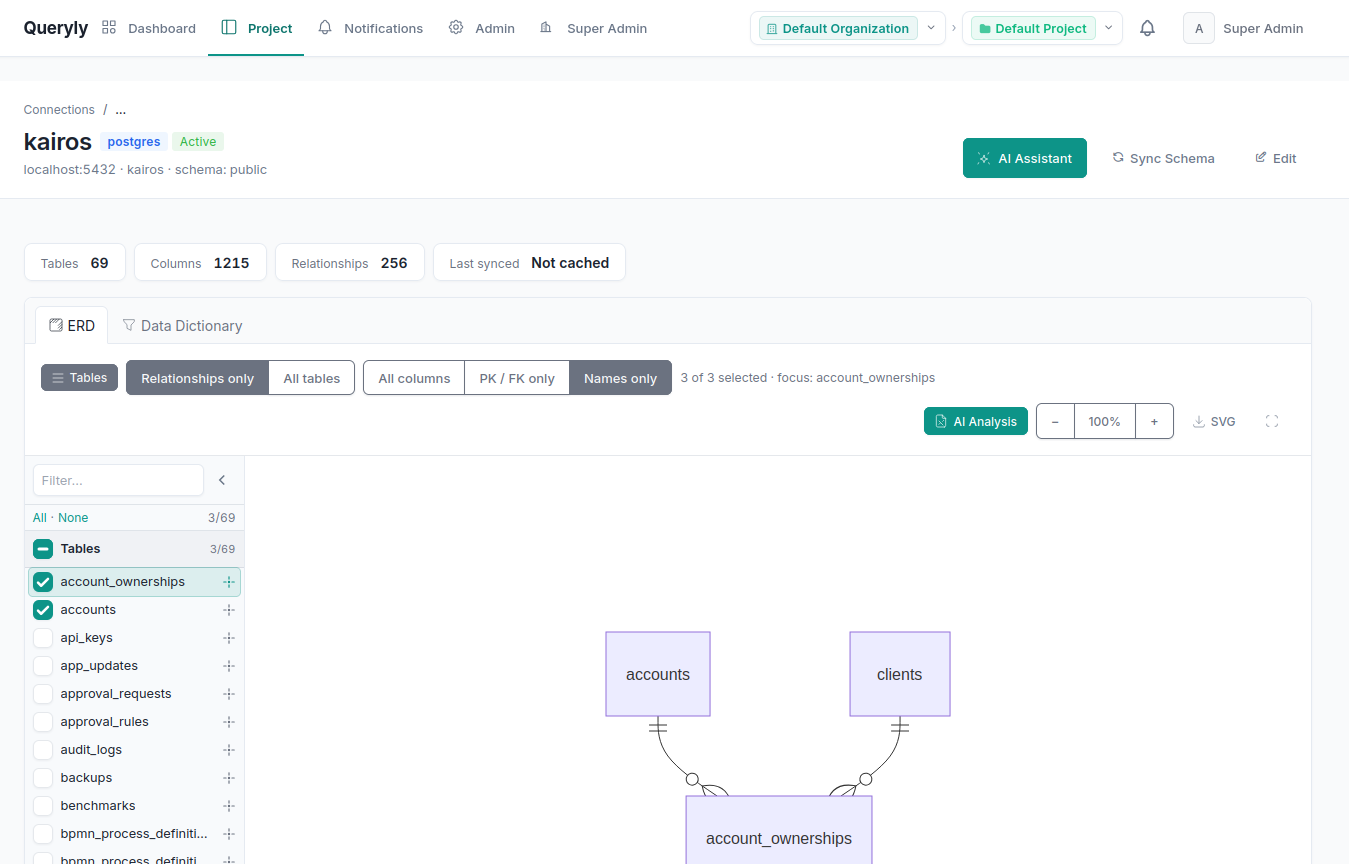The height and width of the screenshot is (864, 1349).
Task: Collapse the table list sidebar
Action: [222, 480]
